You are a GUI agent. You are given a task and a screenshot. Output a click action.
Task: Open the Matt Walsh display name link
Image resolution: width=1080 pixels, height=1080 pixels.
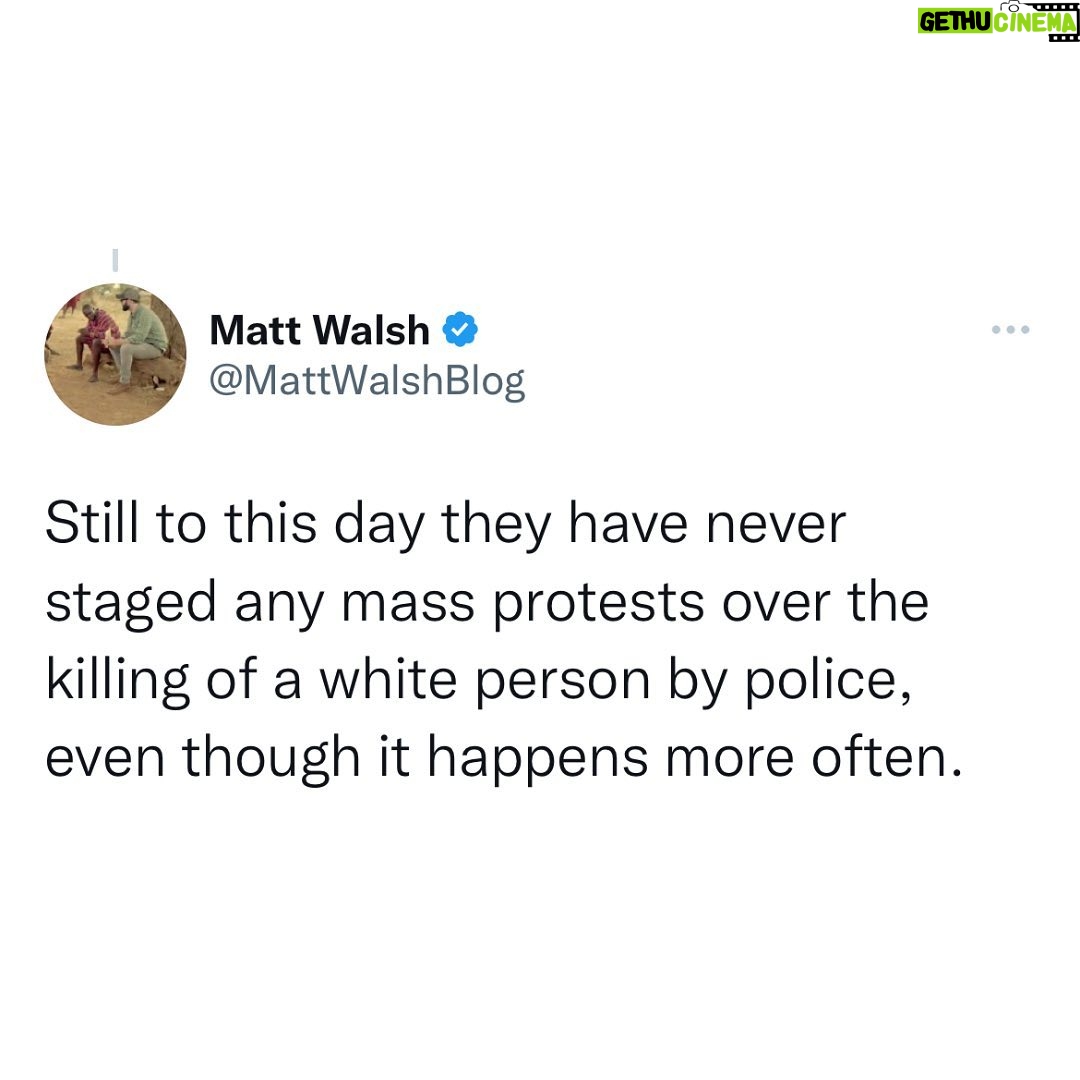[x=319, y=330]
